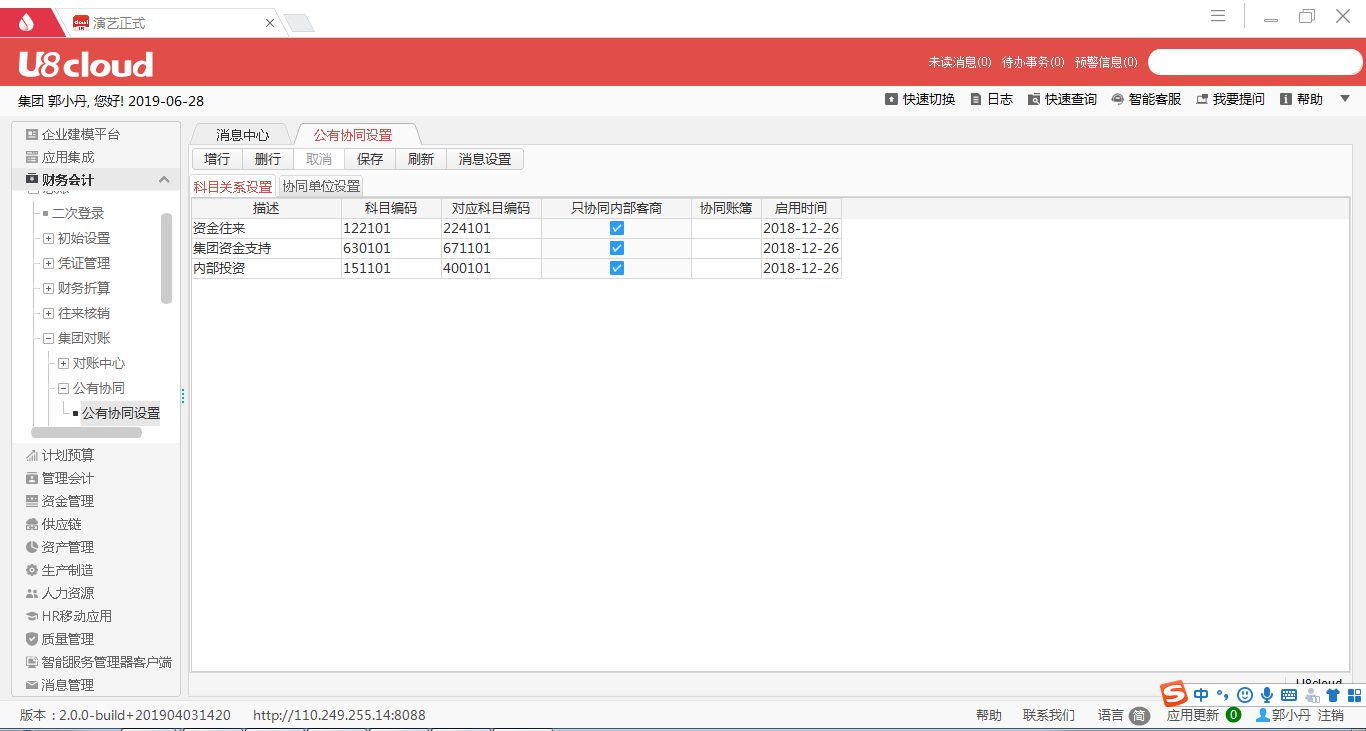Expand the 初始设置 tree node
This screenshot has width=1366, height=731.
point(48,238)
